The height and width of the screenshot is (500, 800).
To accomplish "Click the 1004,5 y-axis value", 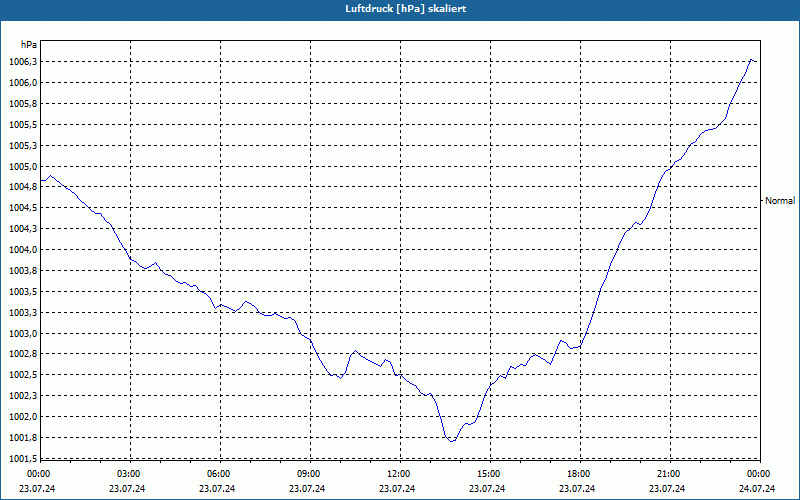I will [23, 208].
